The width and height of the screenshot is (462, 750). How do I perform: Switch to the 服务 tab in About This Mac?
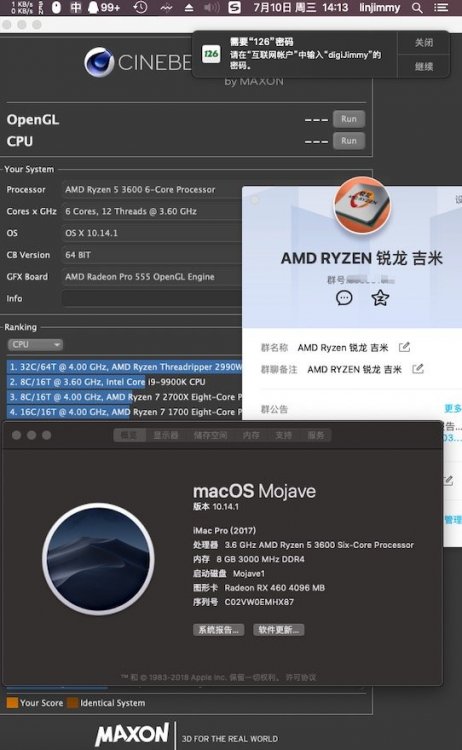coord(316,435)
